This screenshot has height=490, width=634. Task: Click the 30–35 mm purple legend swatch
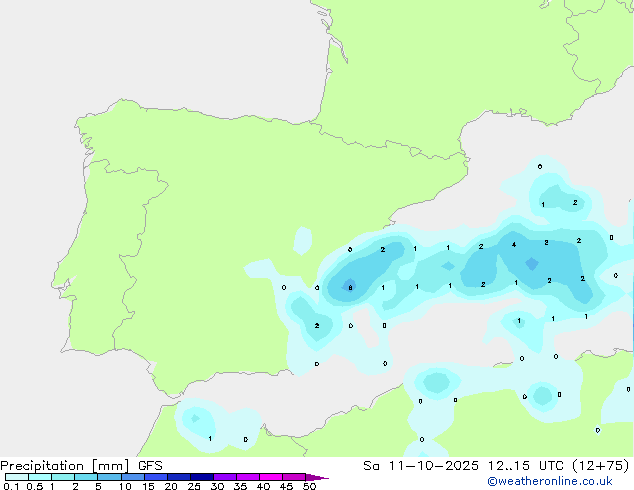[225, 477]
